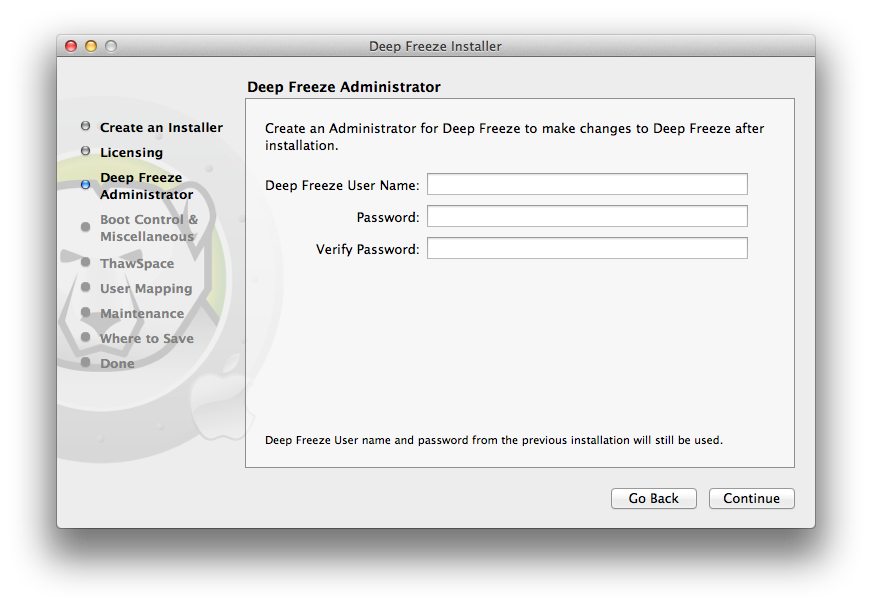This screenshot has width=872, height=607.
Task: Click the Password input field
Action: click(x=587, y=216)
